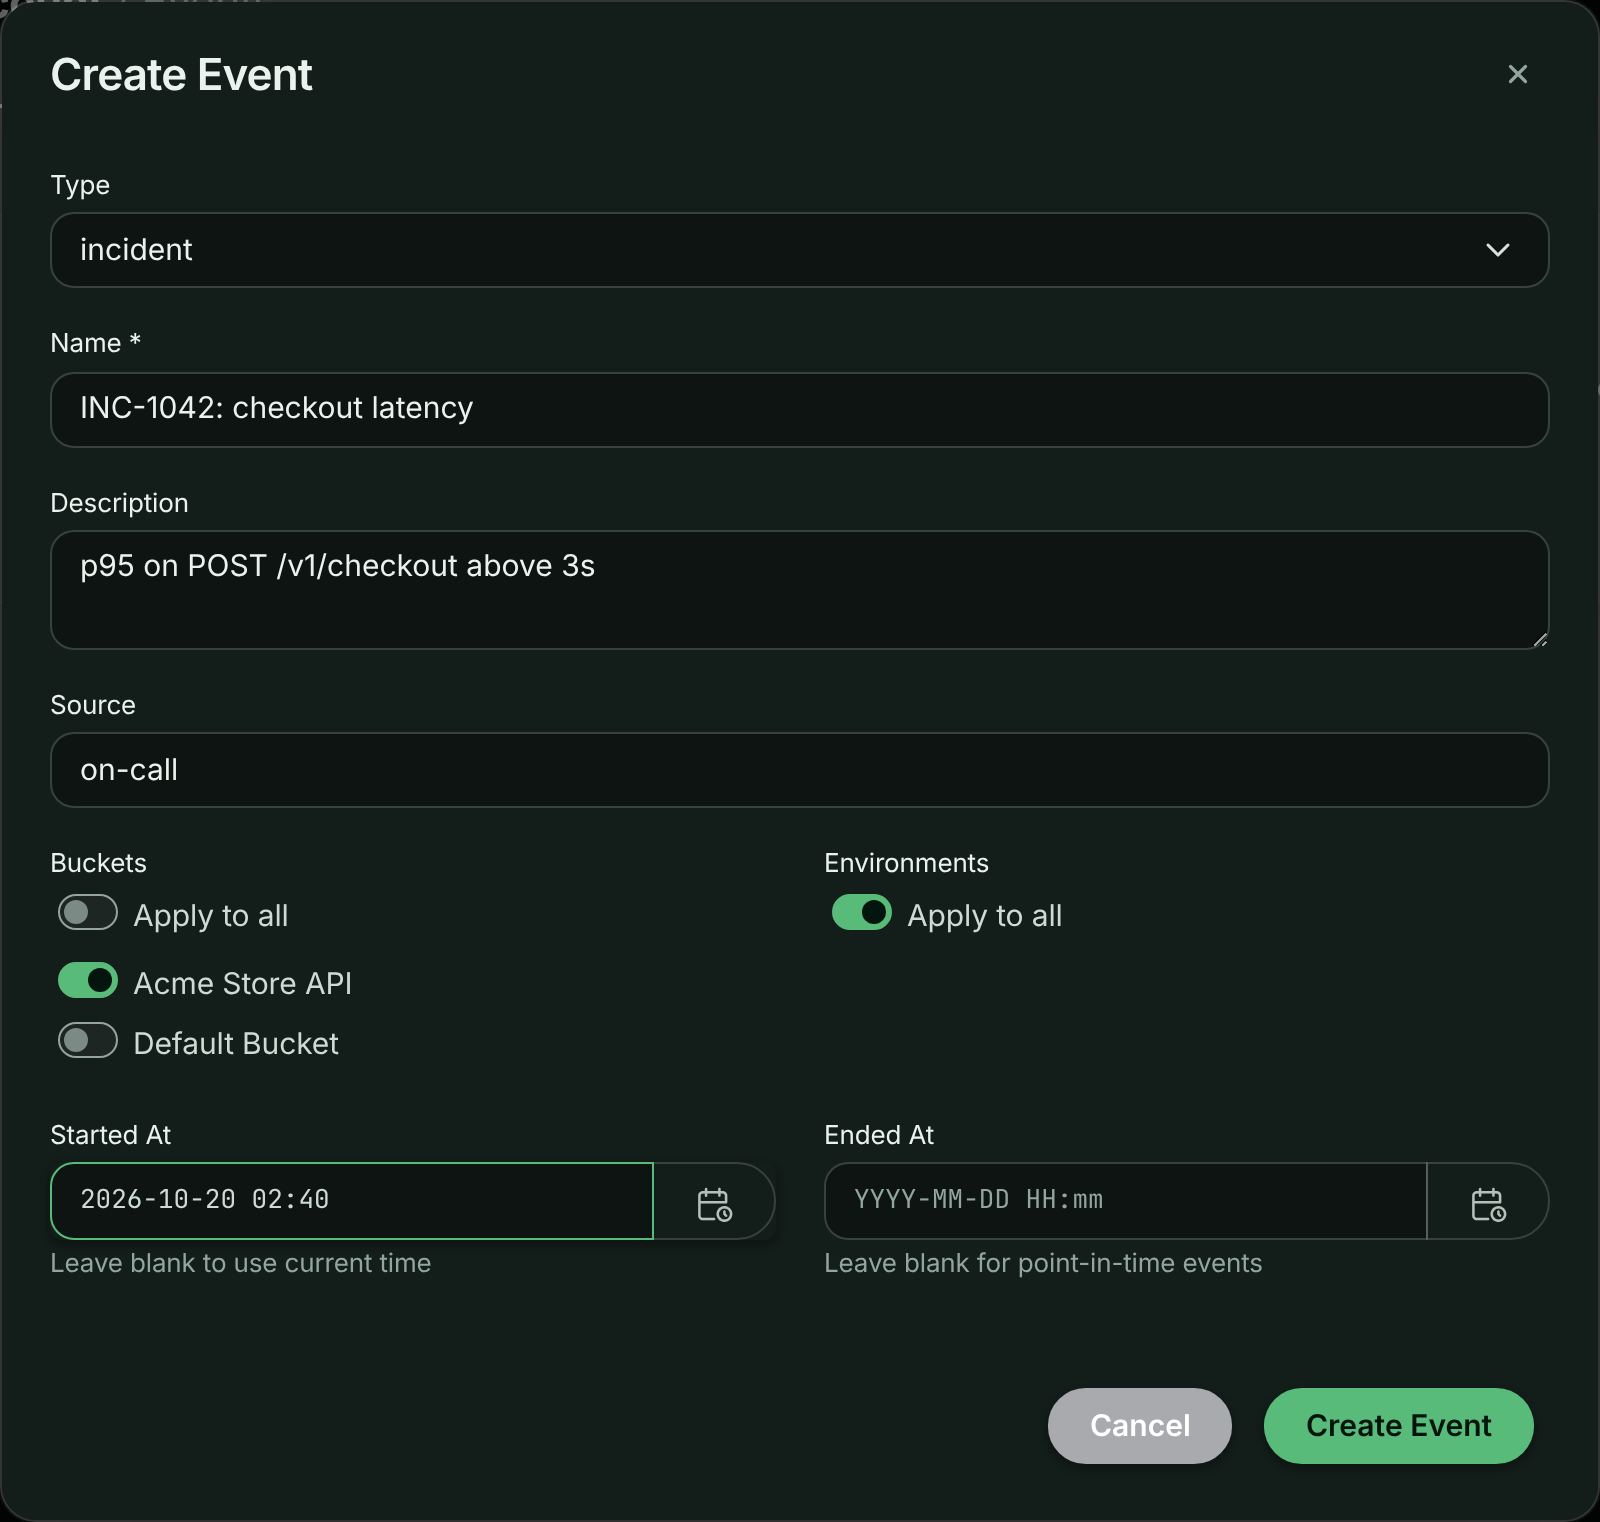Open the Ended At calendar picker icon
Image resolution: width=1600 pixels, height=1522 pixels.
tap(1488, 1202)
